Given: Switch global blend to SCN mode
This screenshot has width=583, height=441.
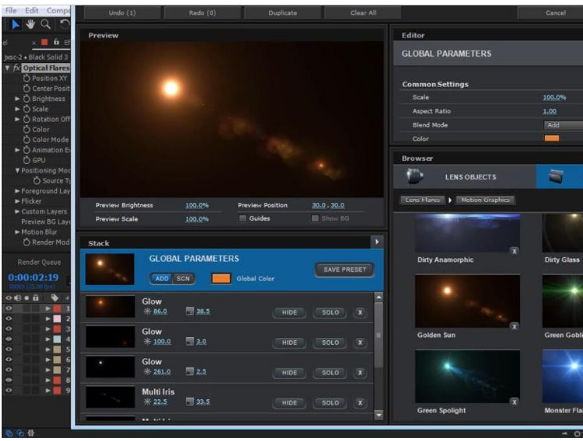Looking at the screenshot, I should click(x=183, y=279).
